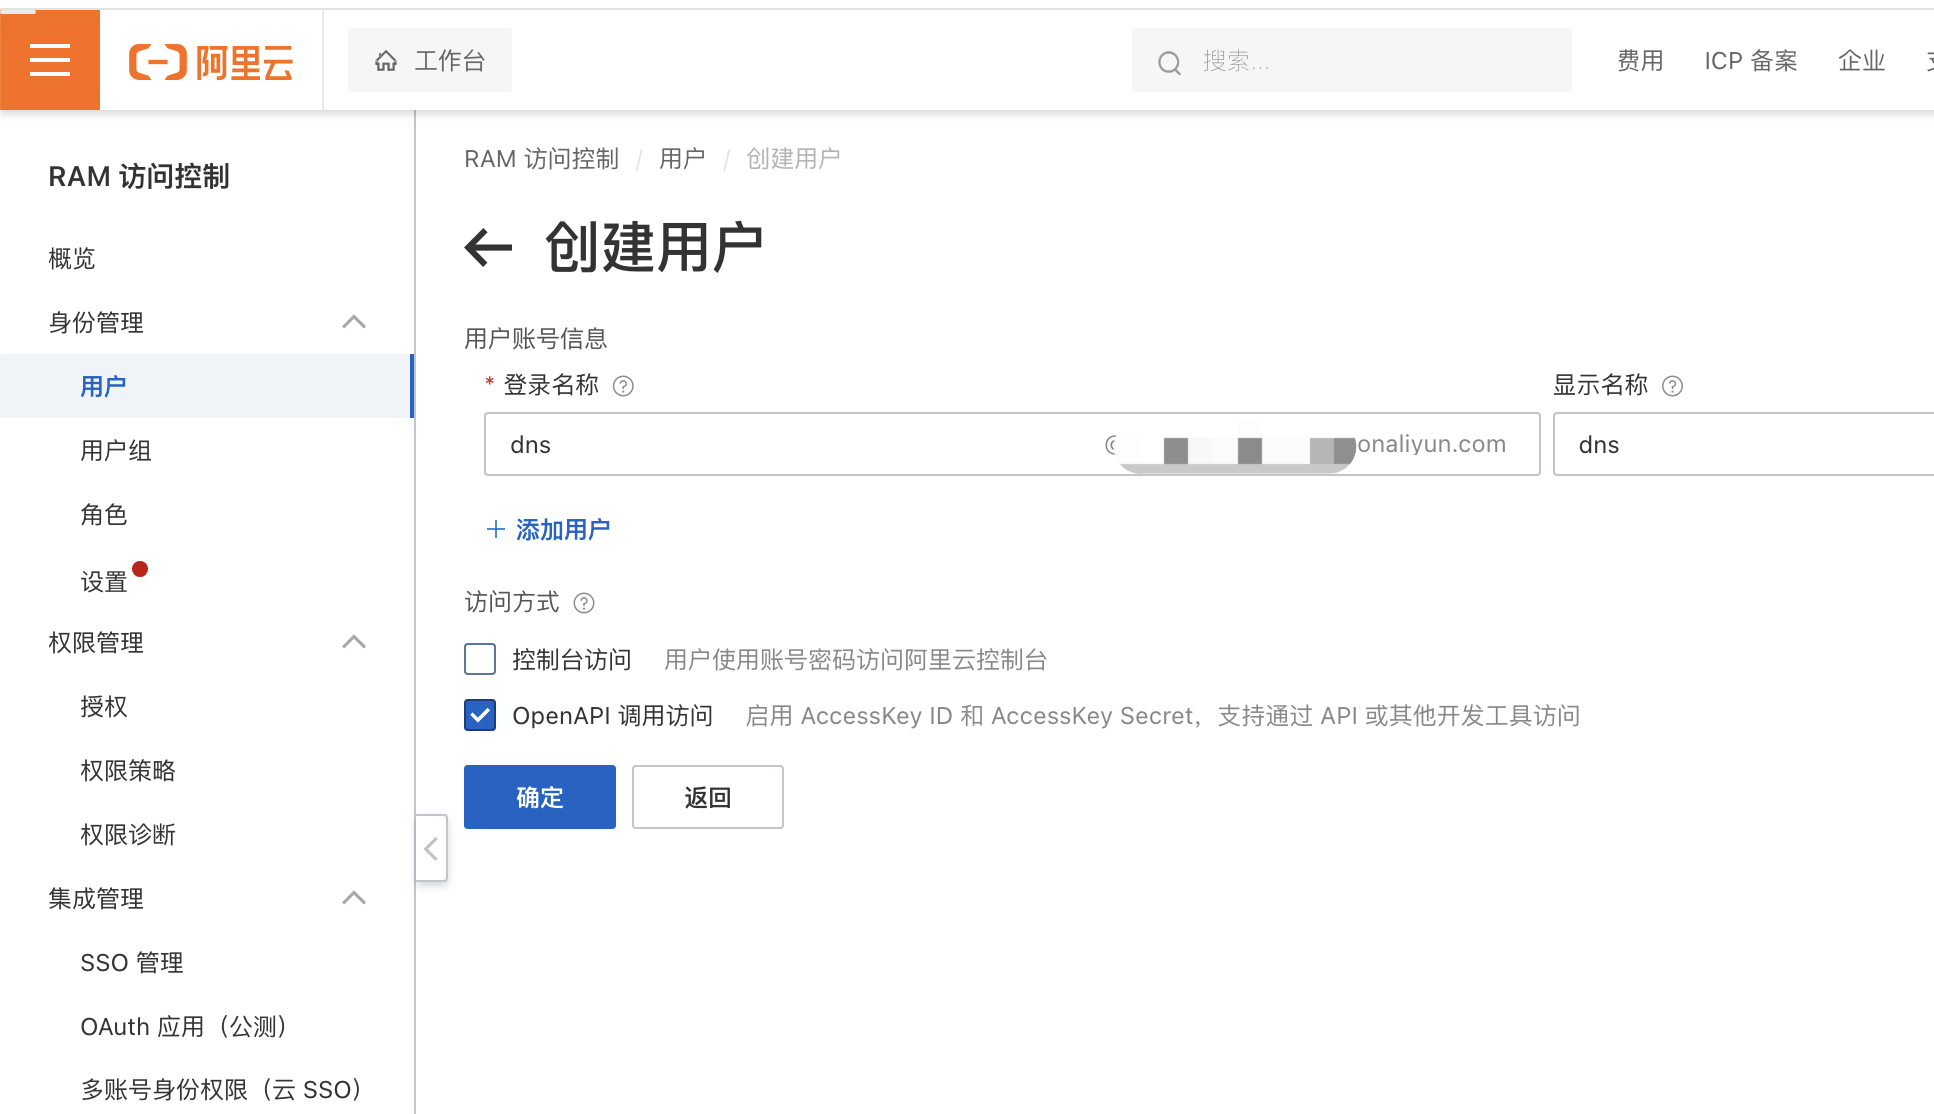Viewport: 1934px width, 1114px height.
Task: Open 工作台 with the home icon
Action: pyautogui.click(x=430, y=61)
